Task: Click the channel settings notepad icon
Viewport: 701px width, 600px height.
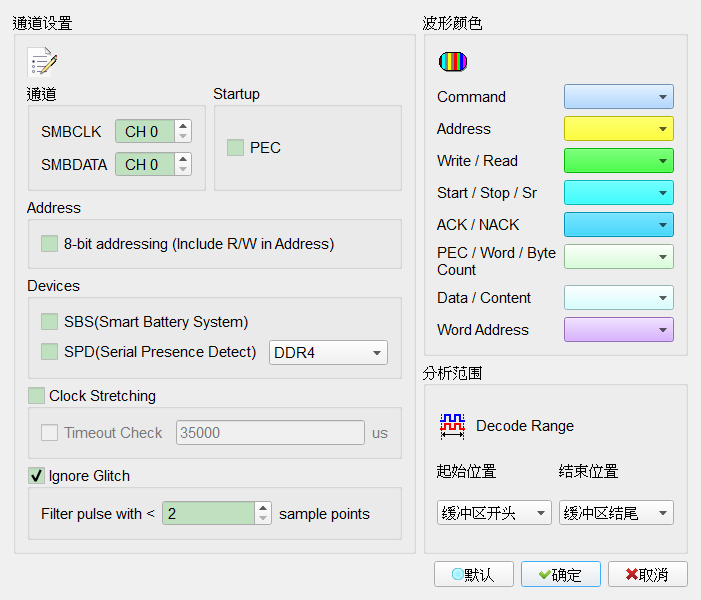Action: pos(42,62)
